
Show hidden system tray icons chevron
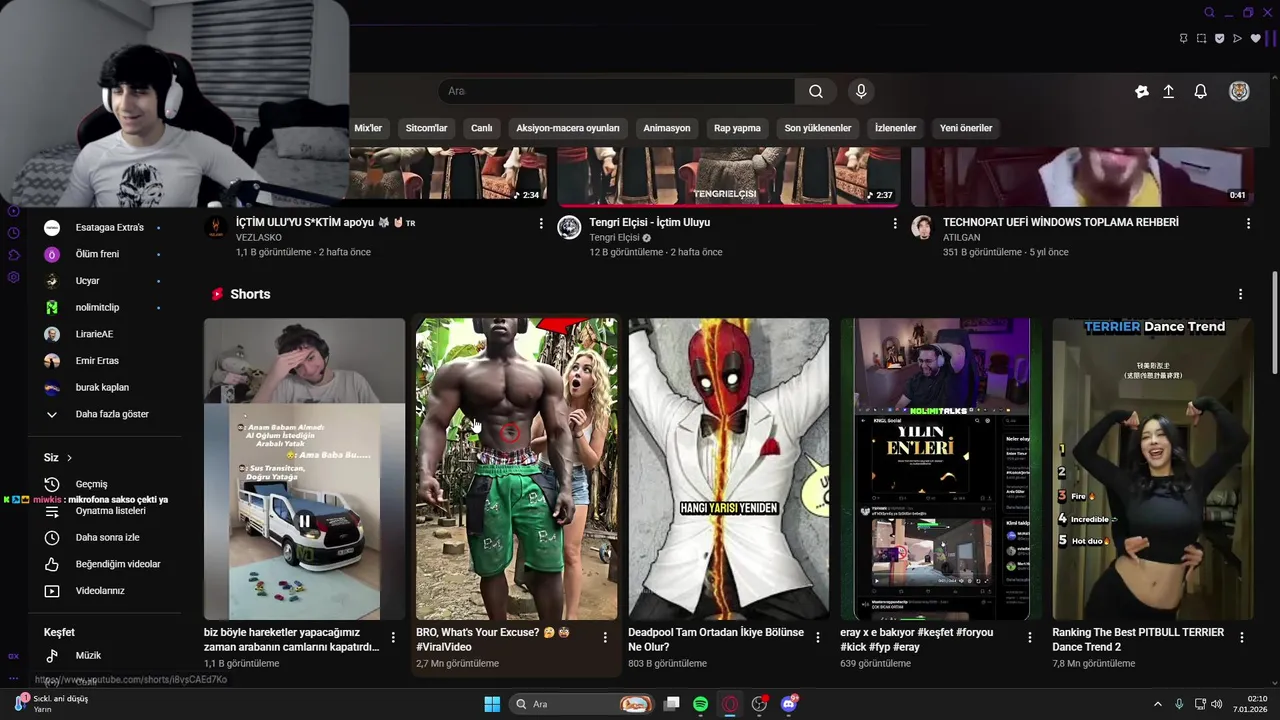tap(1158, 704)
